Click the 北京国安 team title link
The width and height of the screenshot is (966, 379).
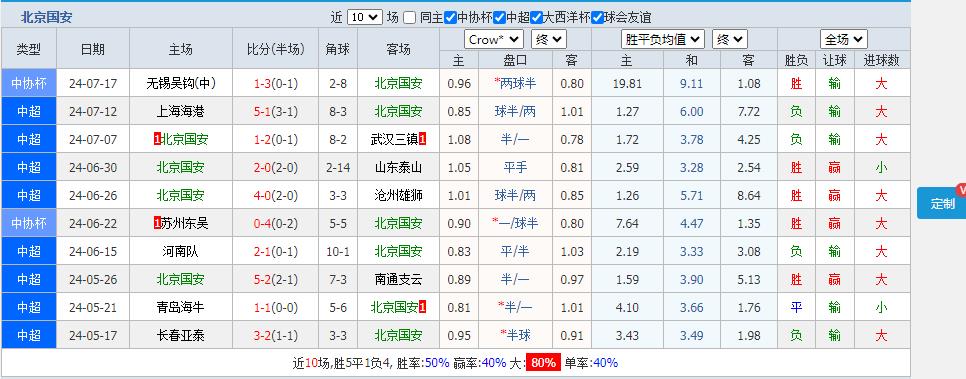coord(46,17)
